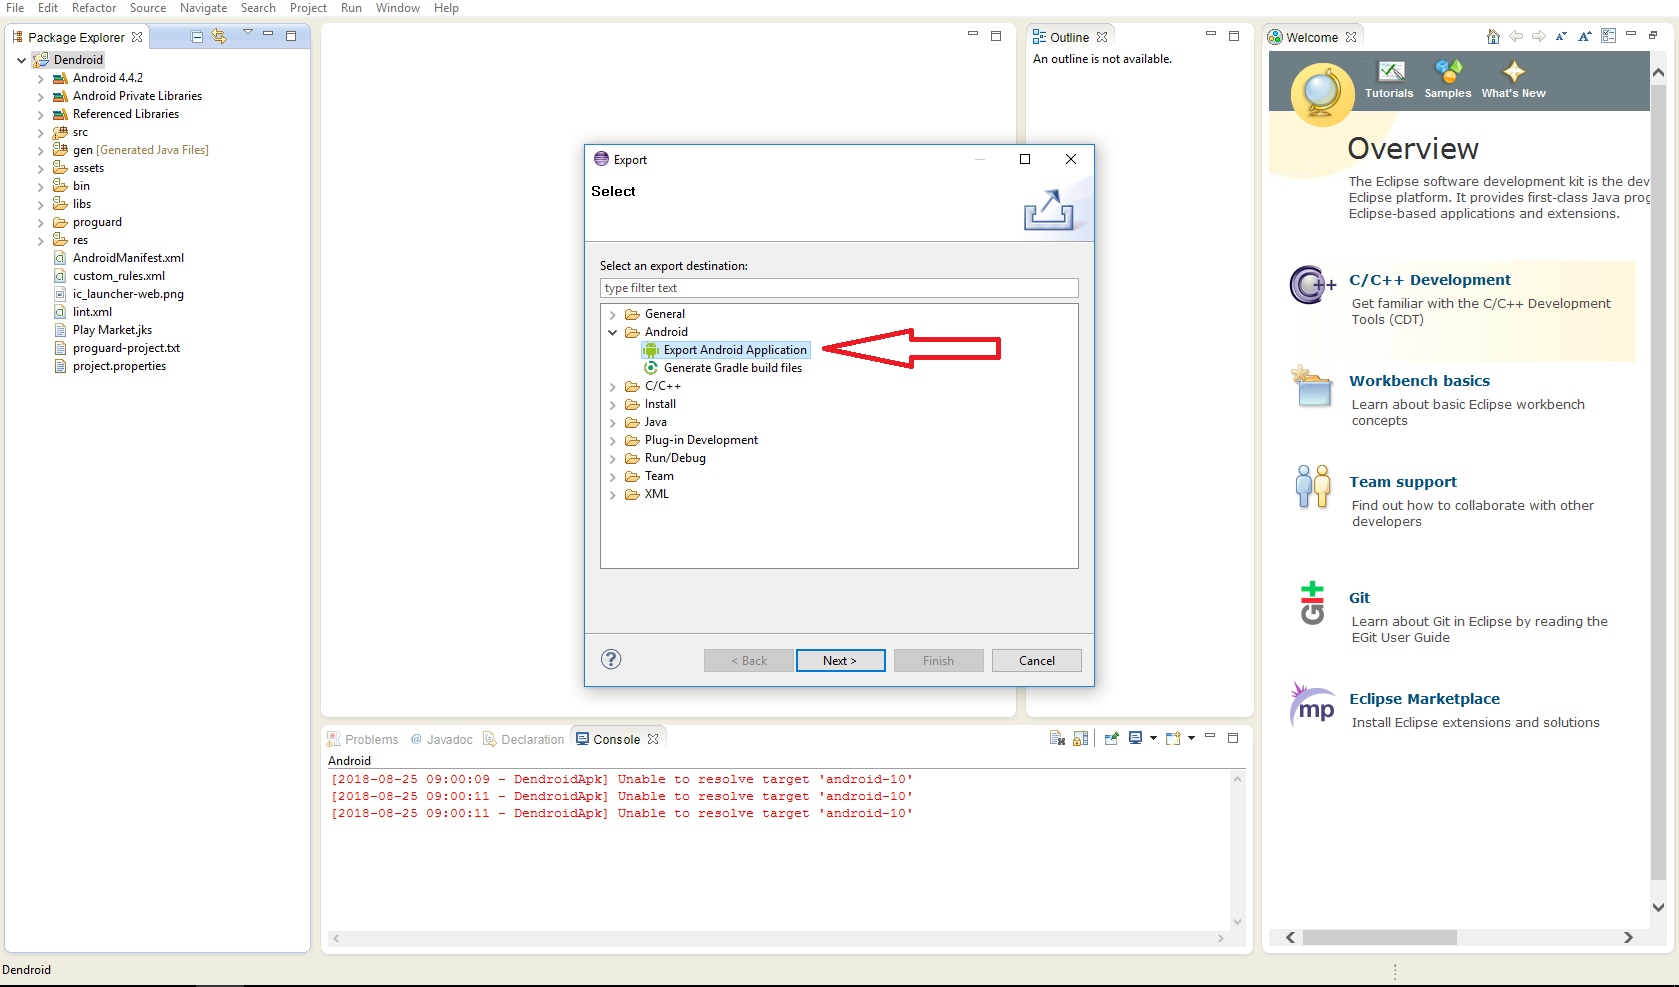This screenshot has width=1679, height=987.
Task: Click the Next button
Action: click(840, 661)
